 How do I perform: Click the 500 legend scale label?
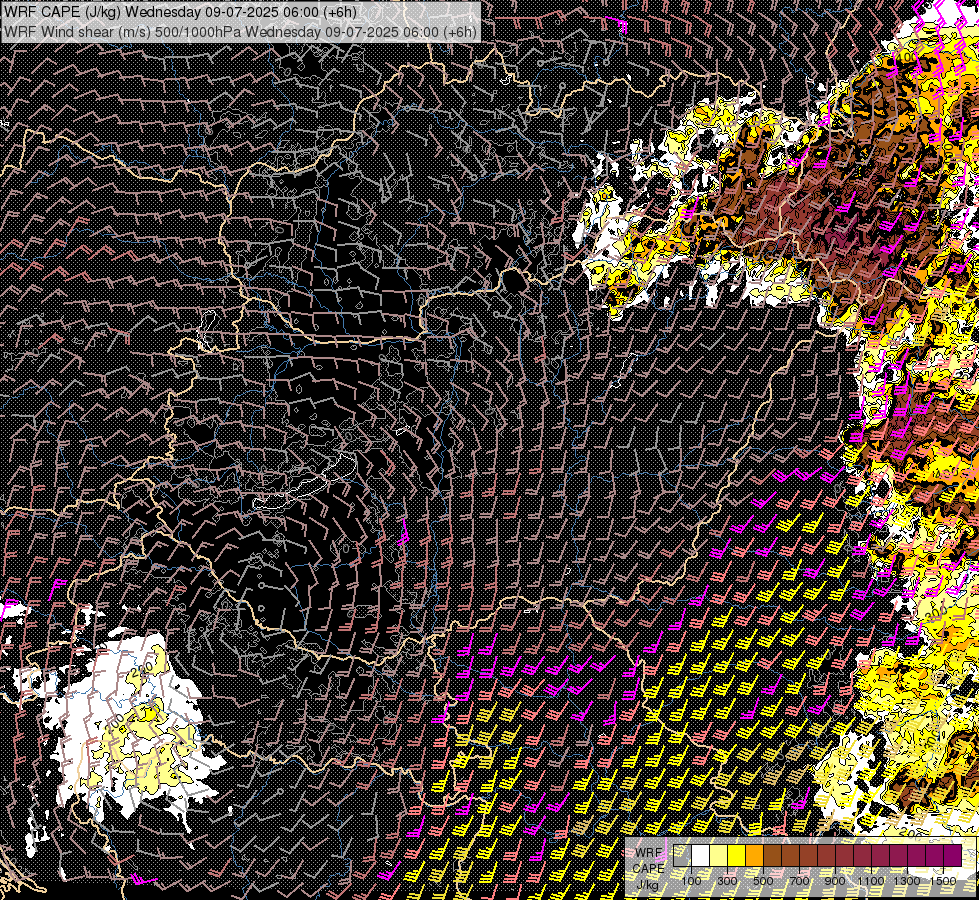(763, 881)
